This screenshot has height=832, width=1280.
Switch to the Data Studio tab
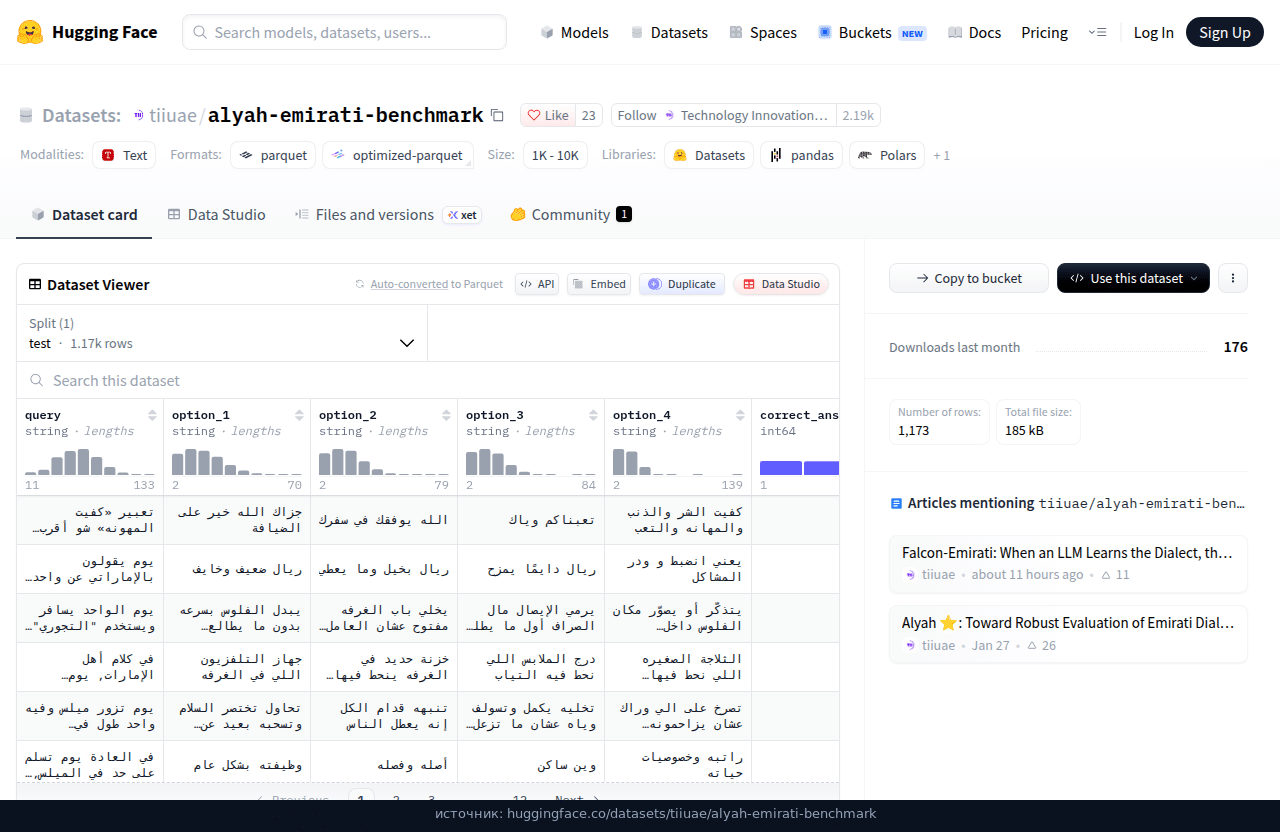coord(216,214)
